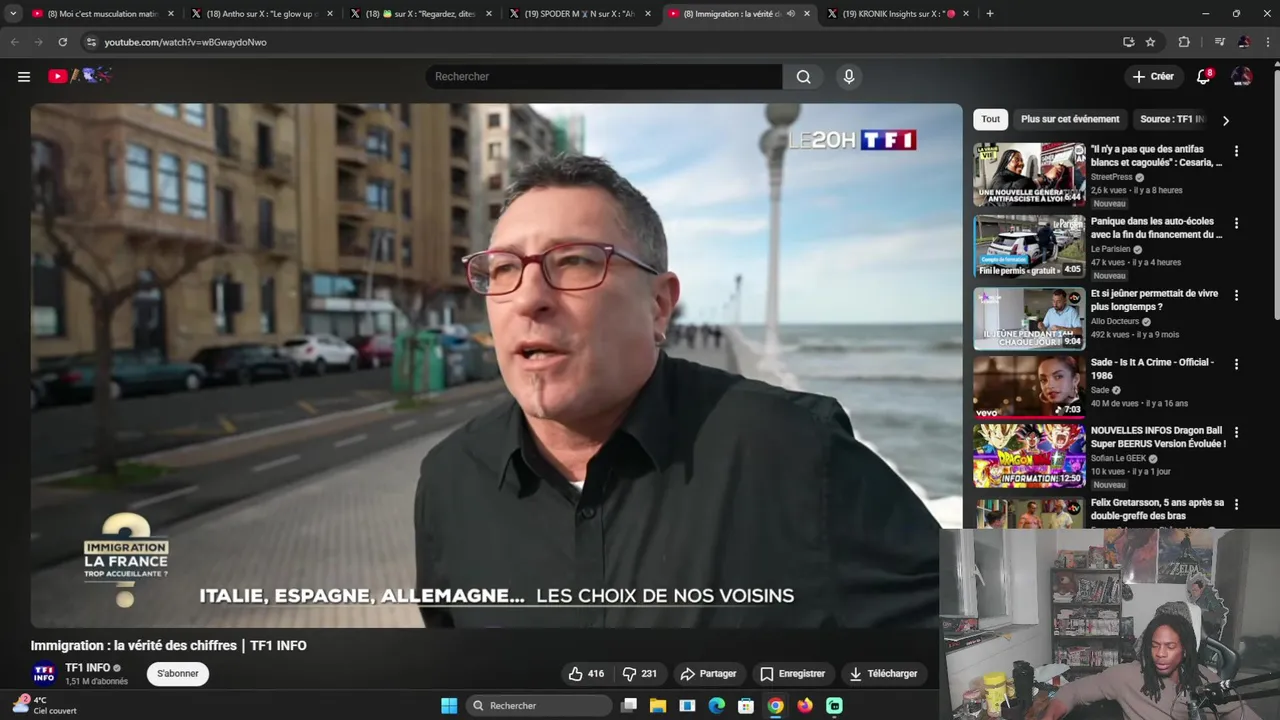Open the StreetPress antifas video thumbnail

tap(1029, 174)
